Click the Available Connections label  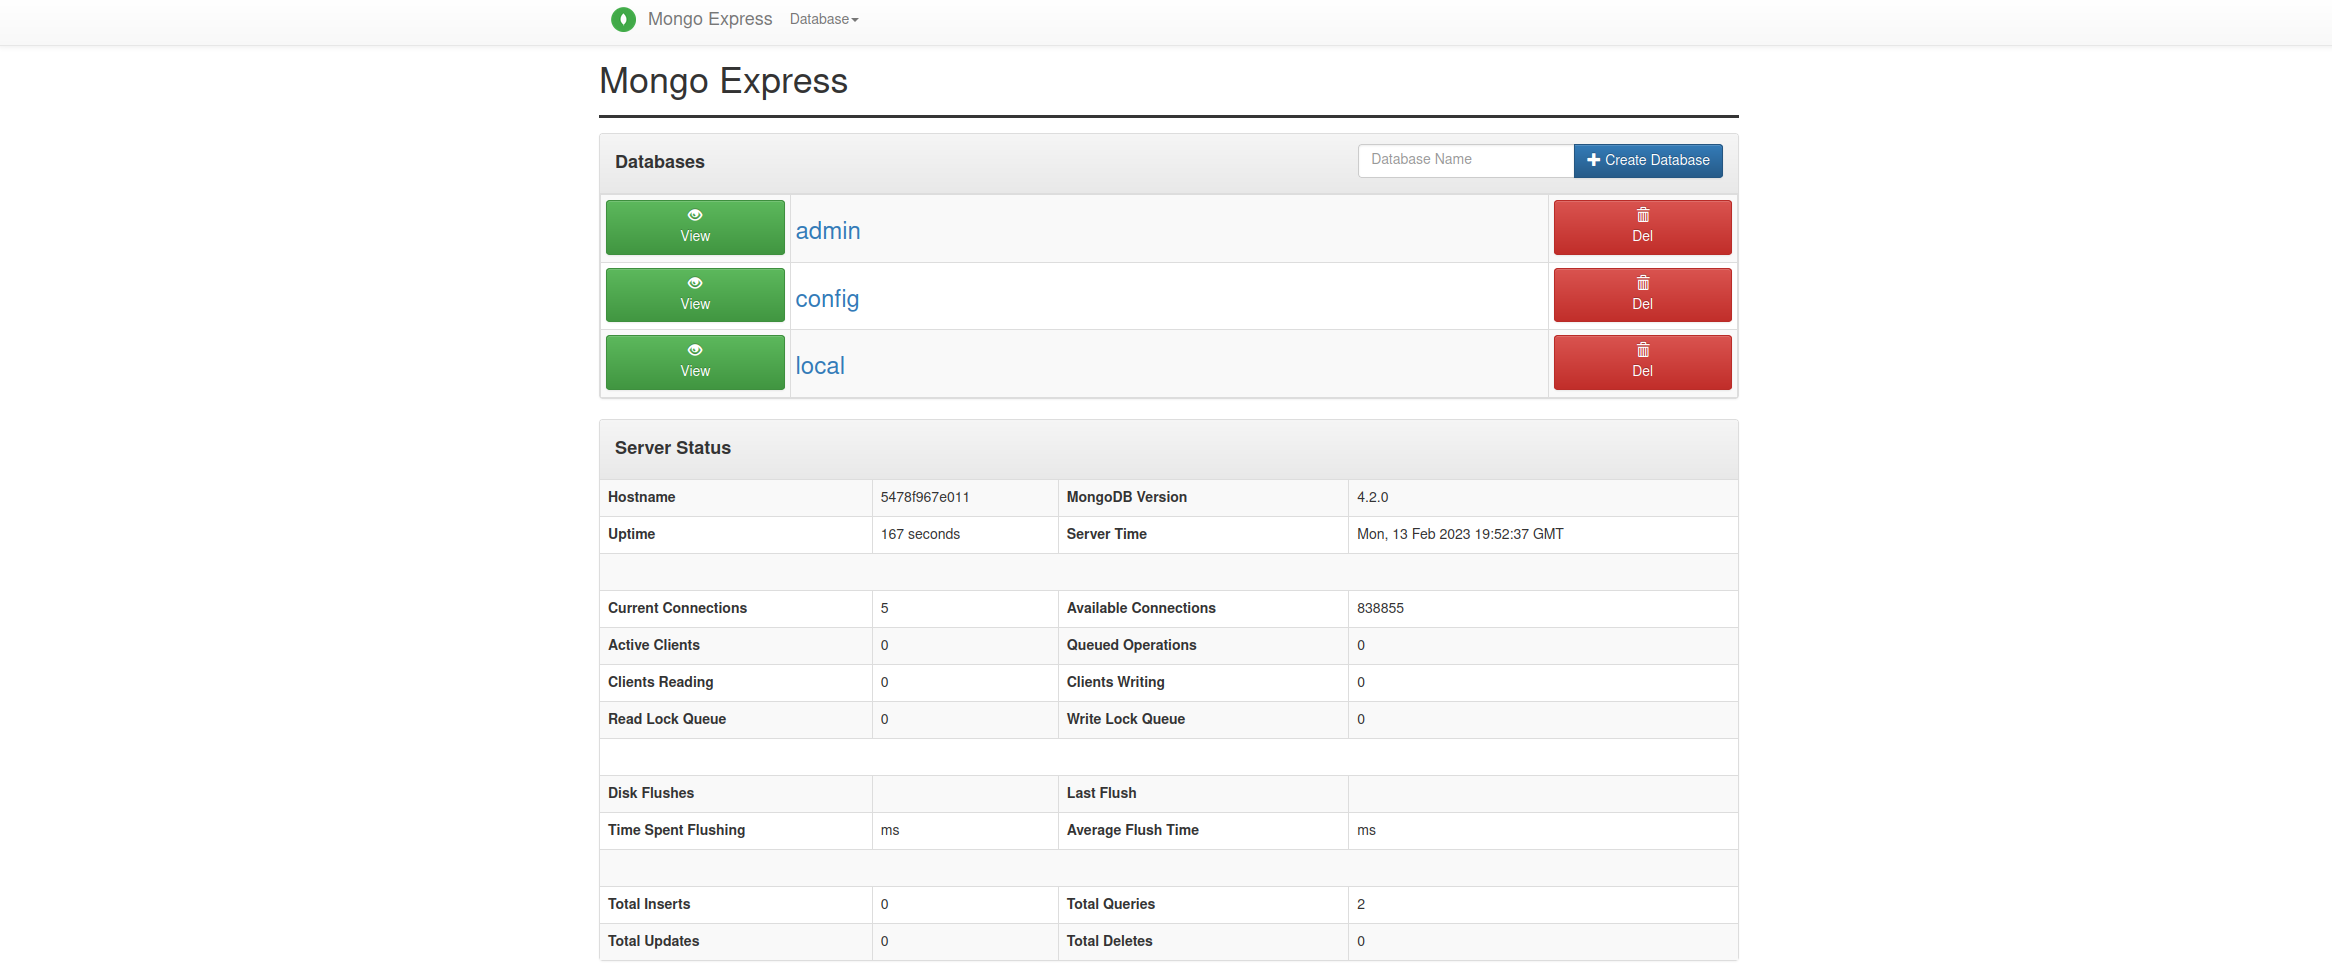[1141, 608]
